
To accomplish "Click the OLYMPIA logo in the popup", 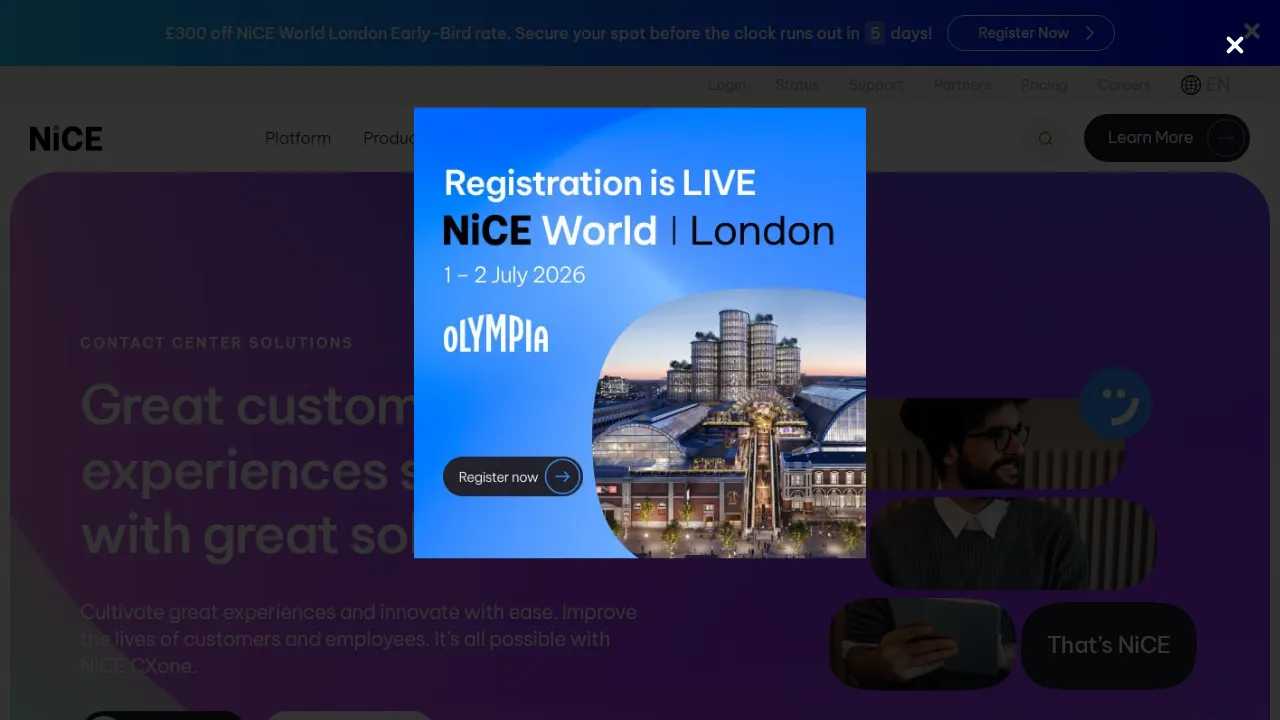I will (496, 336).
